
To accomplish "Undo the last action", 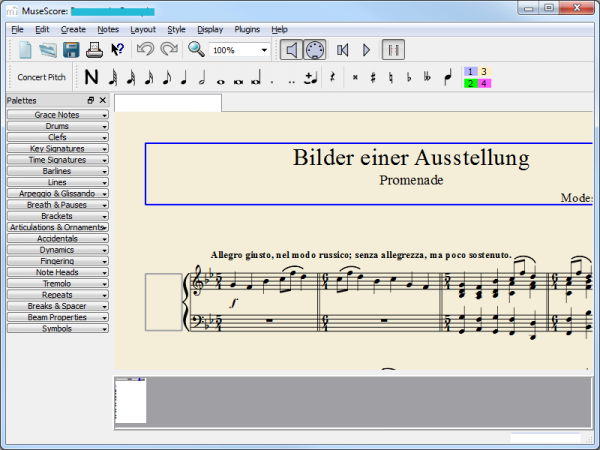I will 145,49.
